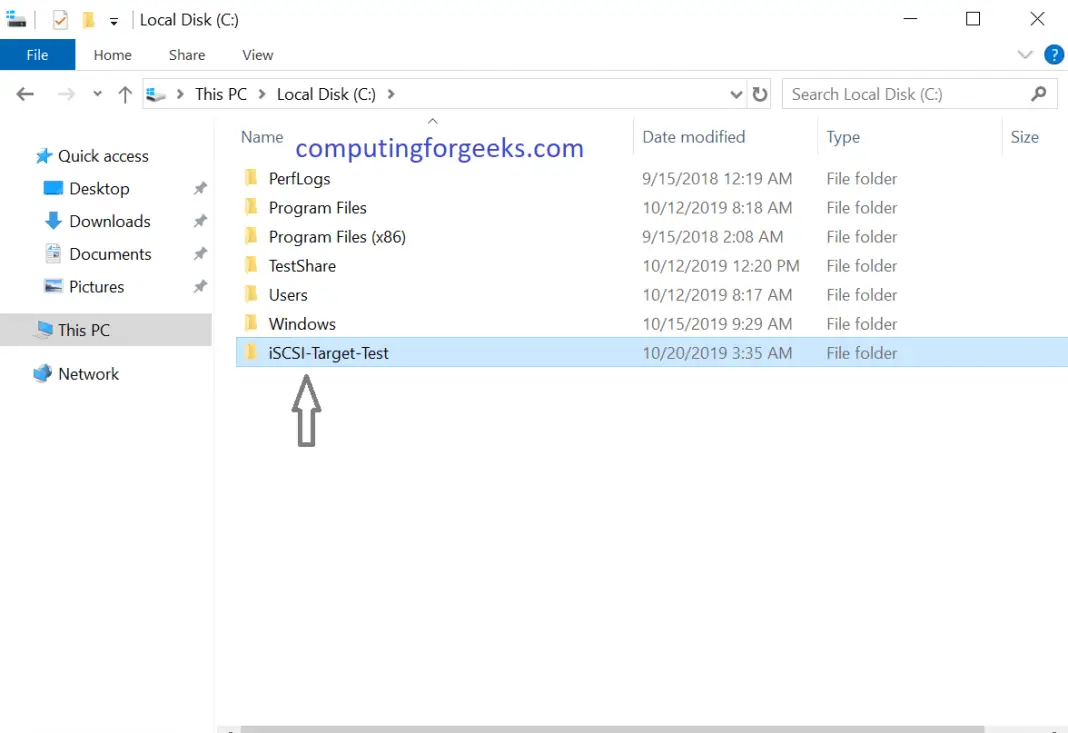This screenshot has width=1068, height=733.
Task: Open the Share ribbon tab
Action: (x=187, y=55)
